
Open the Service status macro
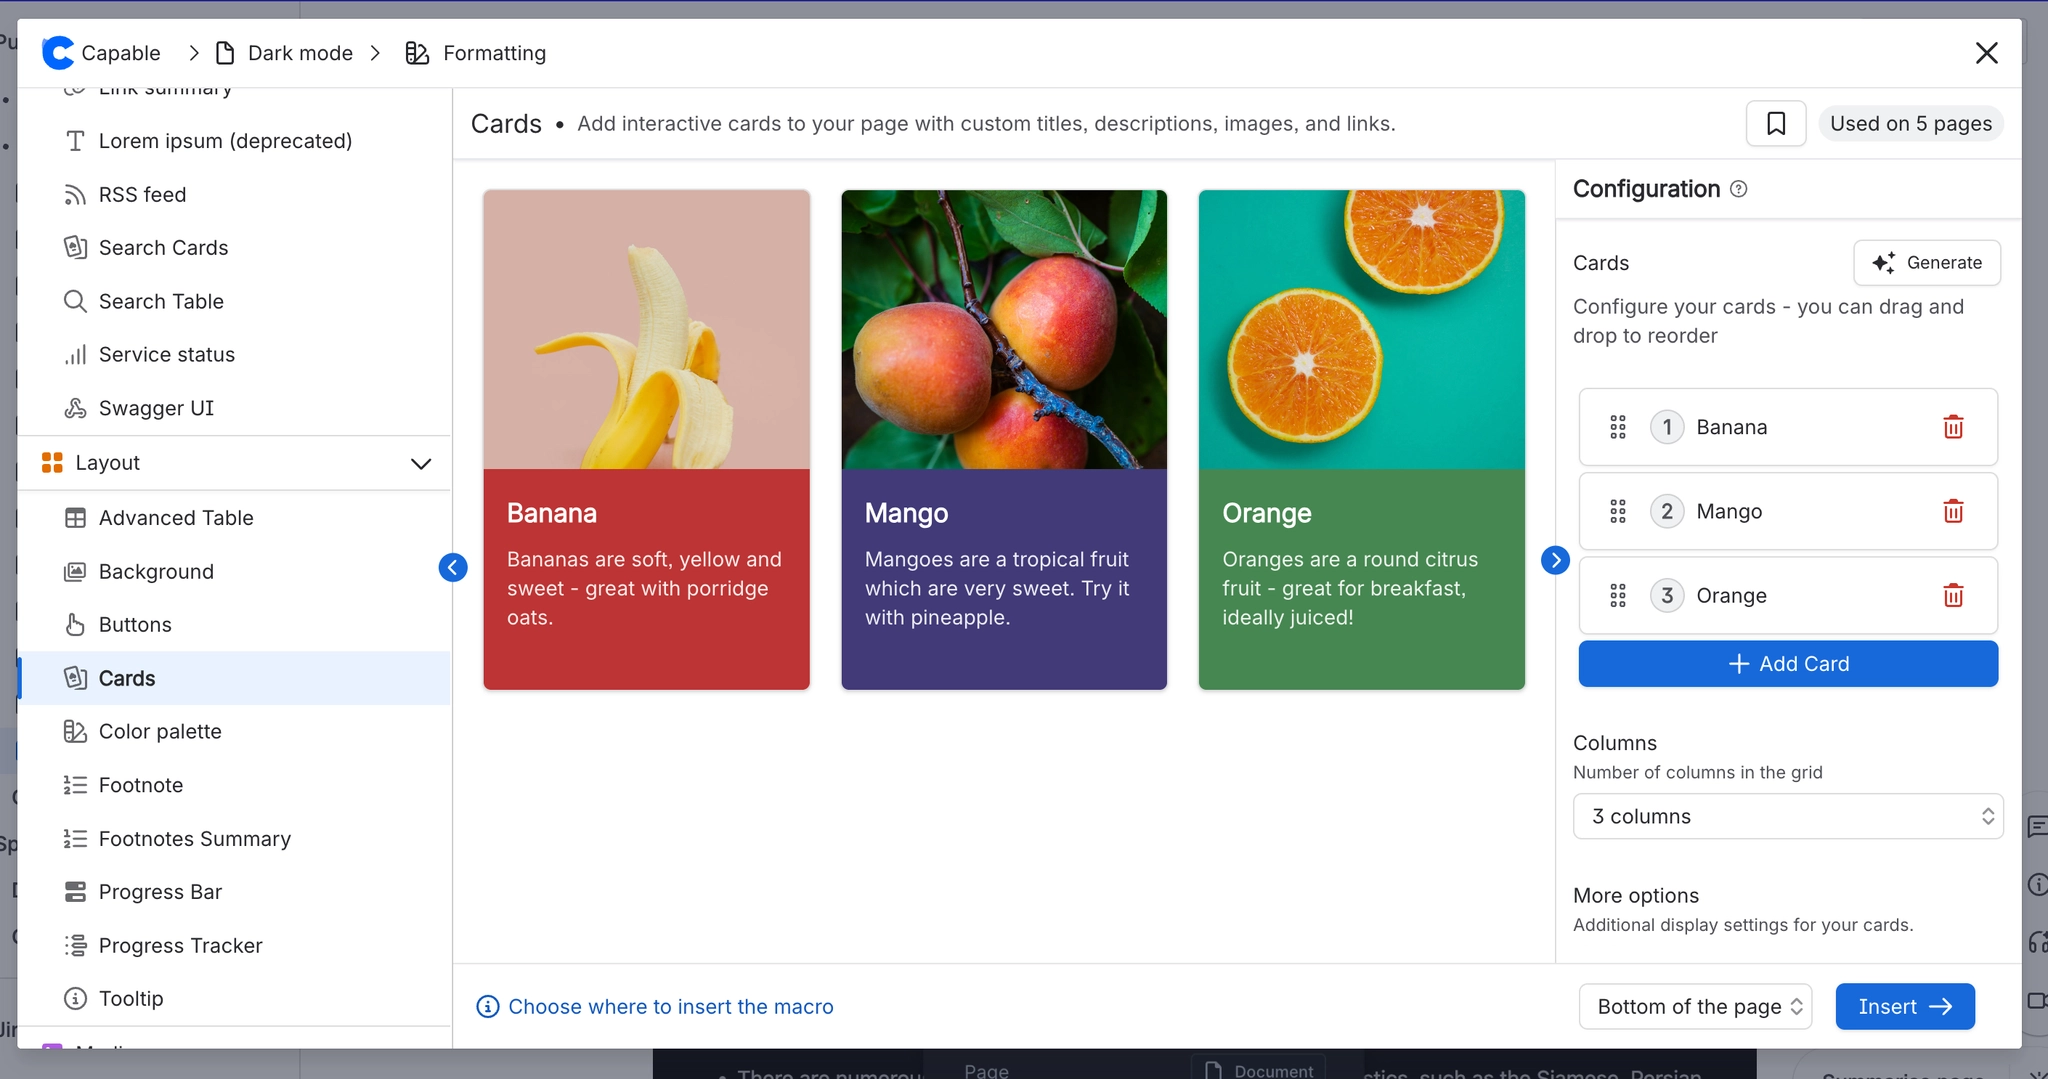tap(167, 354)
